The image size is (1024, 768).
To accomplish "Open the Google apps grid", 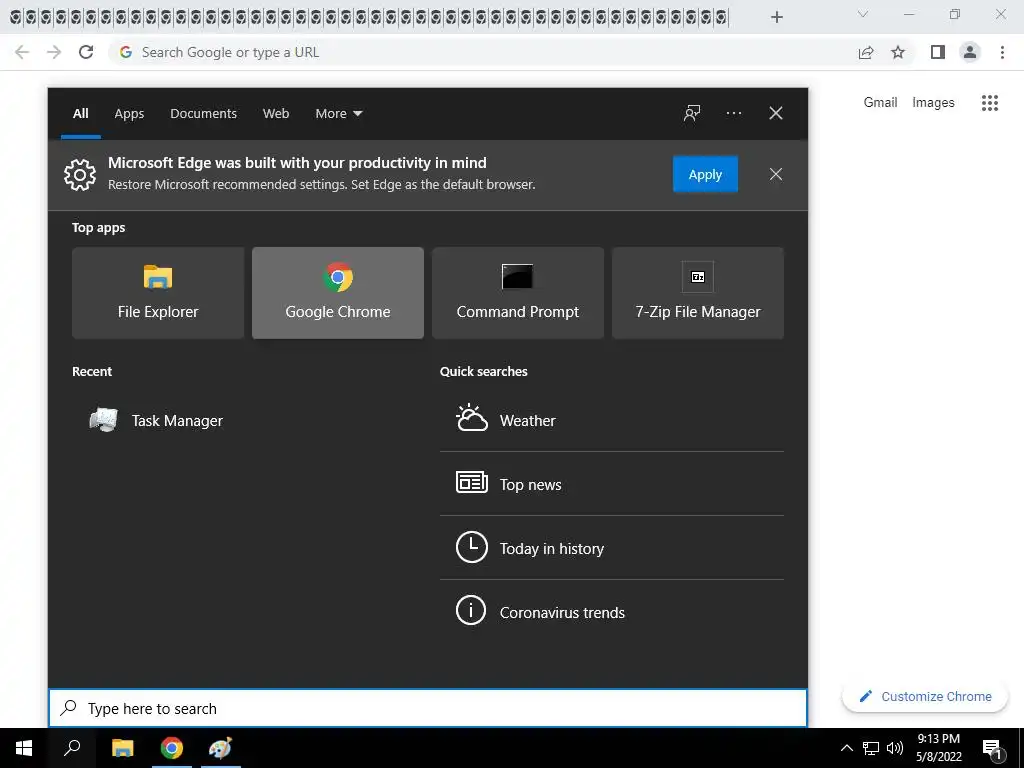I will [x=990, y=103].
